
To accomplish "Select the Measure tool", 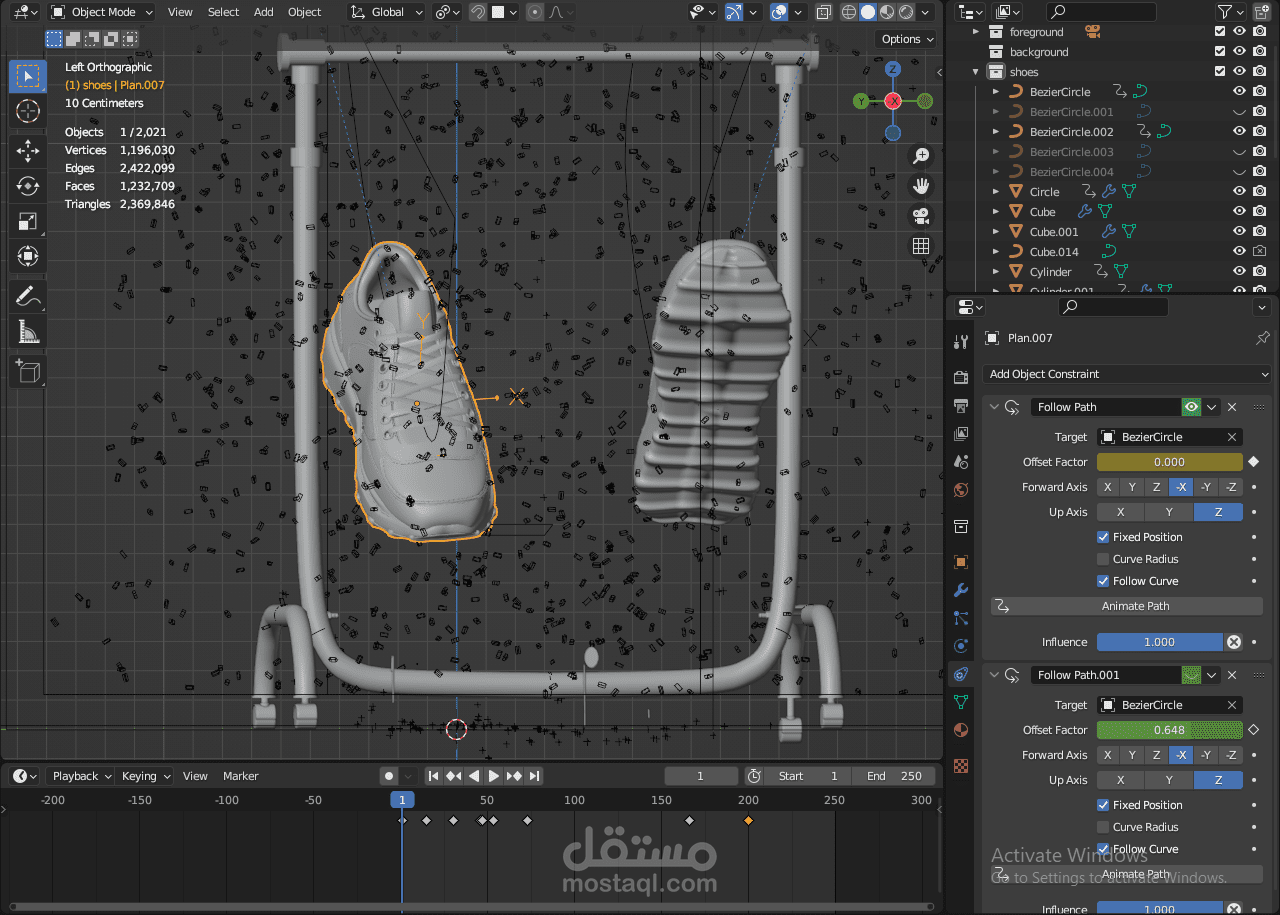I will [28, 331].
